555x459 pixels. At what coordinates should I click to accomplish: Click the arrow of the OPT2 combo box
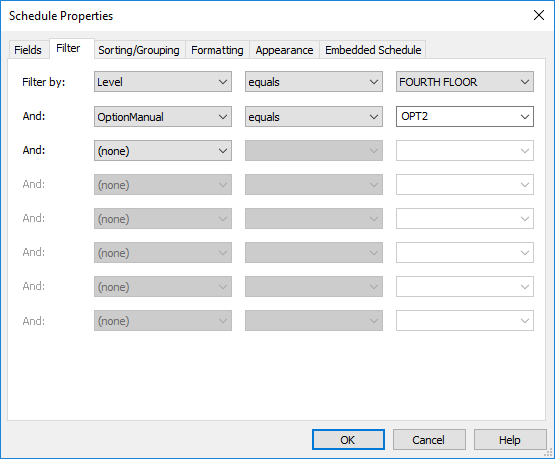tap(525, 117)
